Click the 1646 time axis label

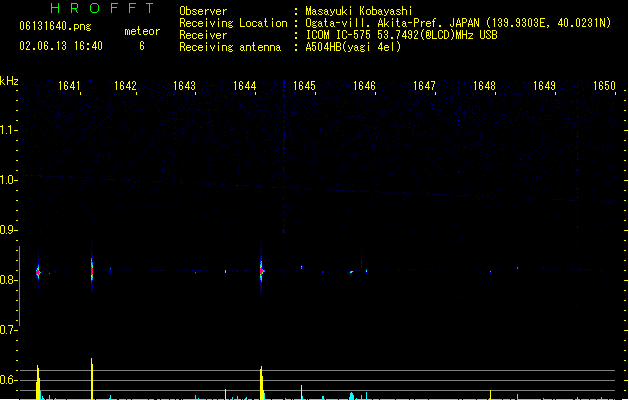364,86
